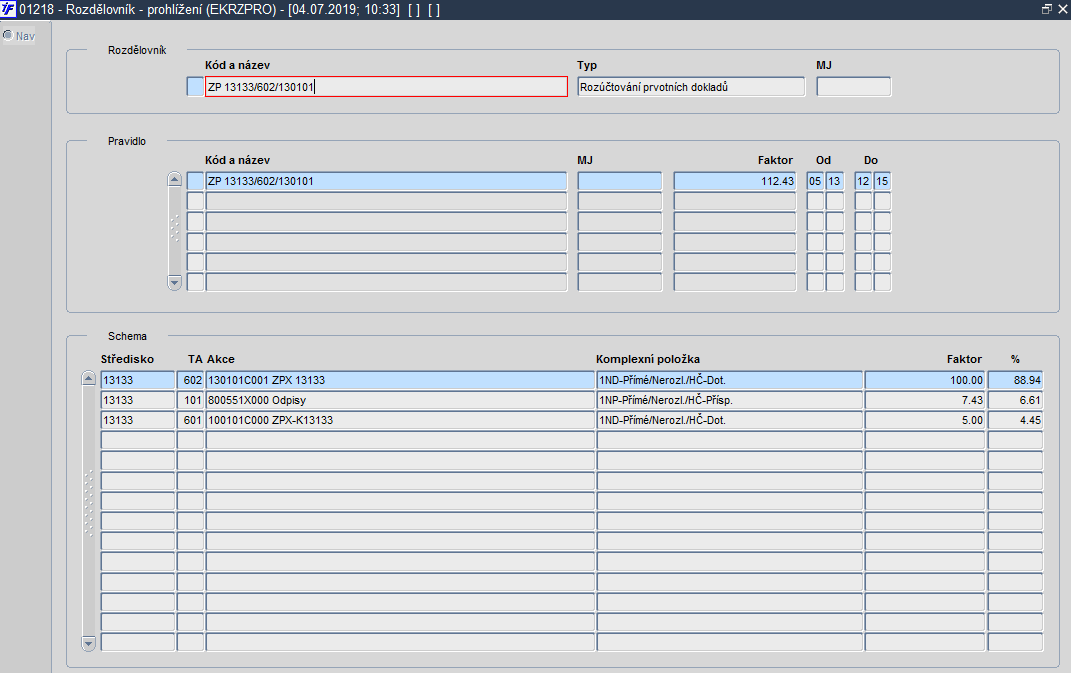
Task: Click the percent cell showing 88.94
Action: pos(1015,380)
